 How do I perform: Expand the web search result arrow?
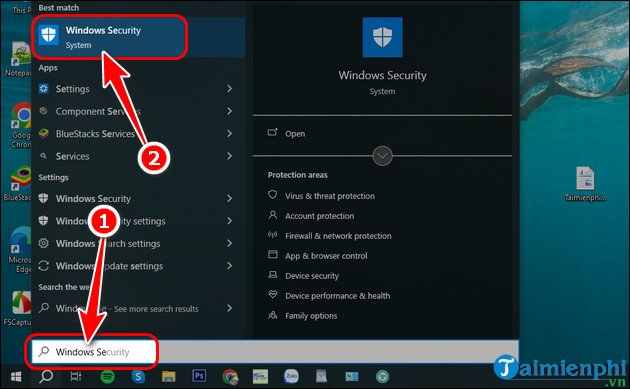click(229, 308)
